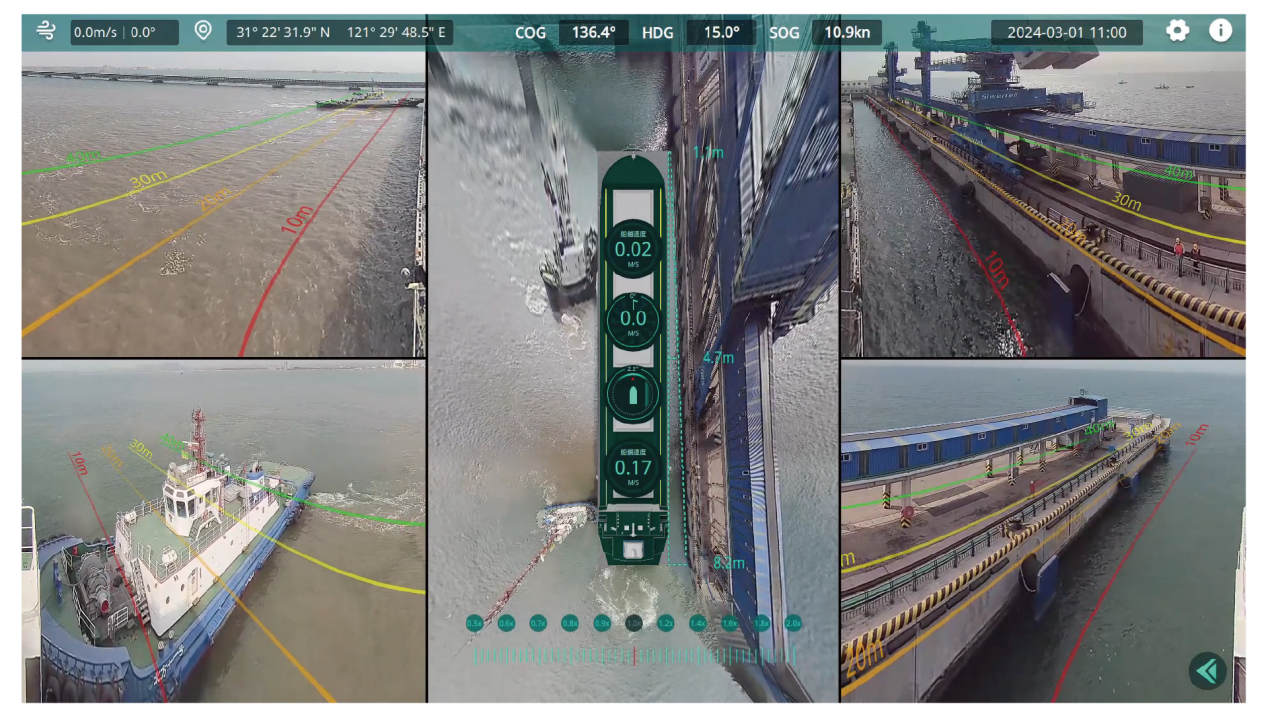The width and height of the screenshot is (1268, 714).
Task: Choose the 1.4x zoom preset
Action: click(698, 623)
